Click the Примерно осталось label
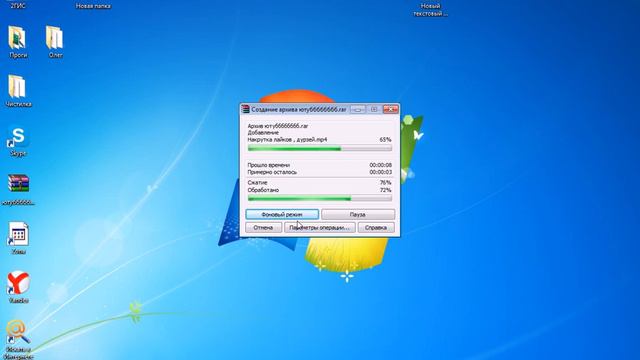 coord(272,172)
